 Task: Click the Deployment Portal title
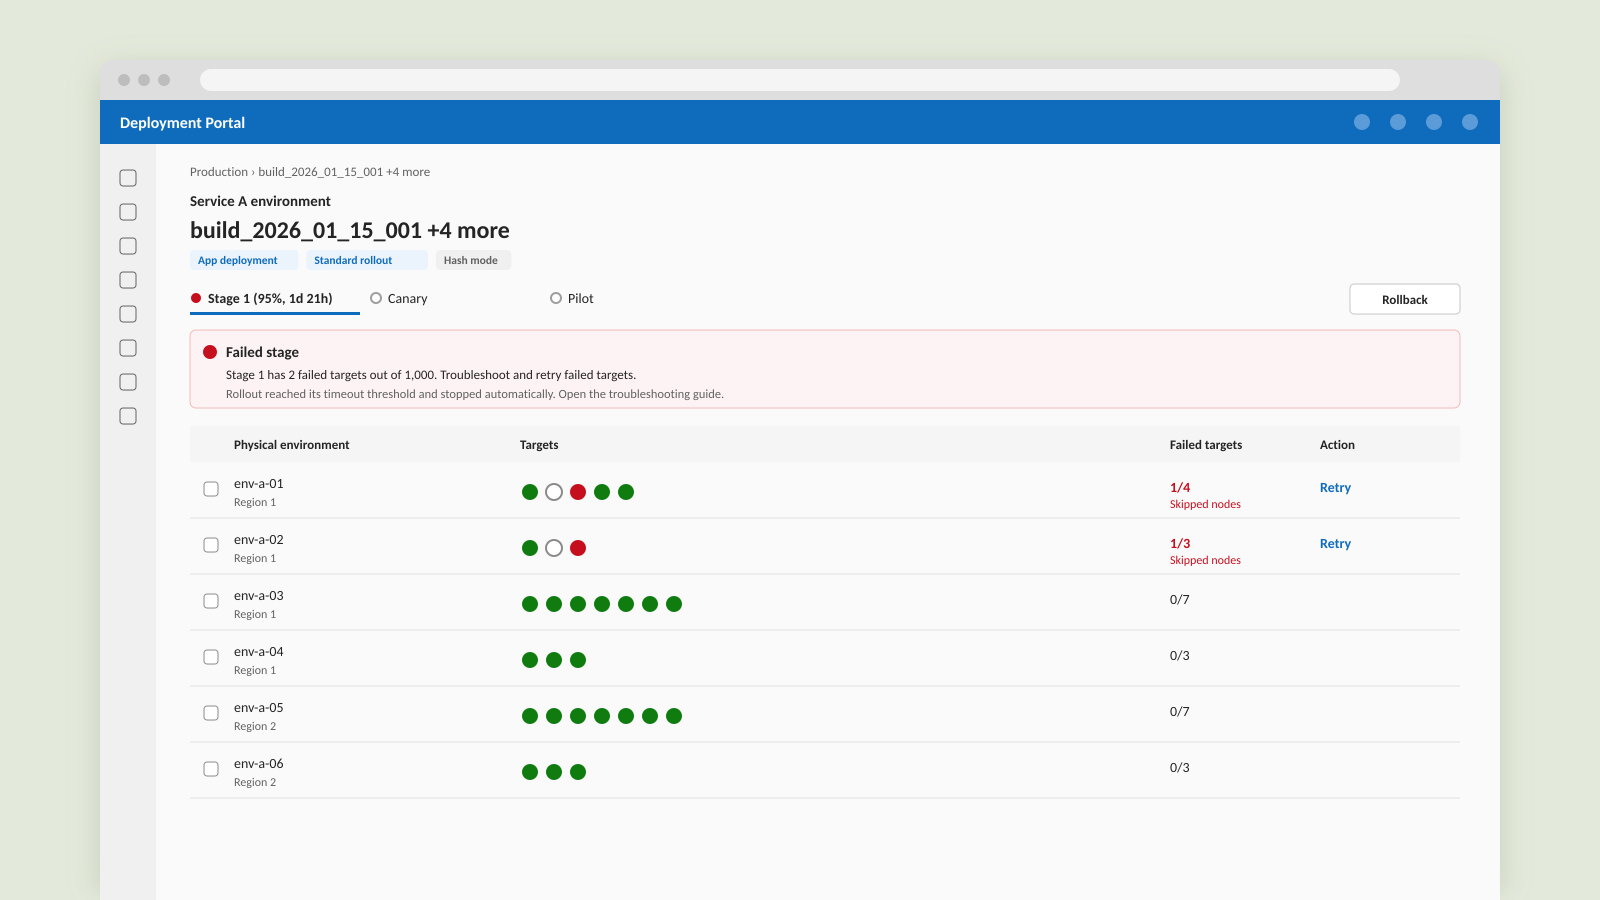coord(182,123)
